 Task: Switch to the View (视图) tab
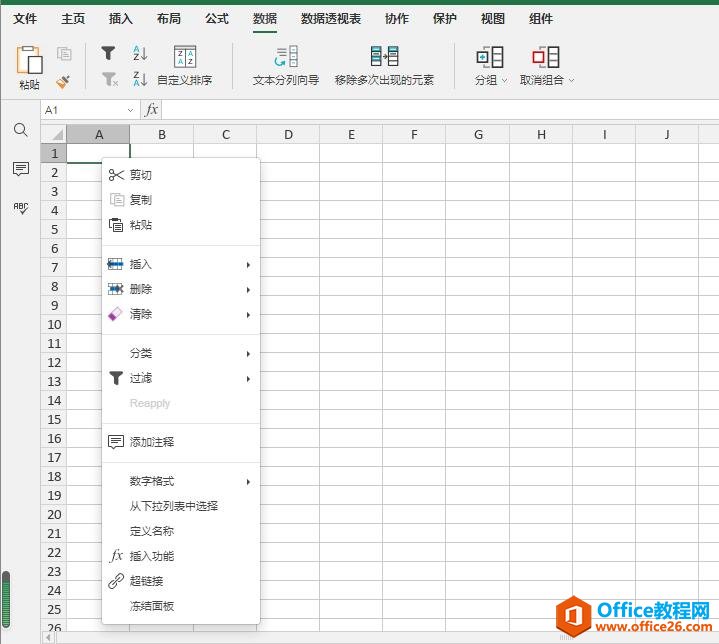point(493,19)
